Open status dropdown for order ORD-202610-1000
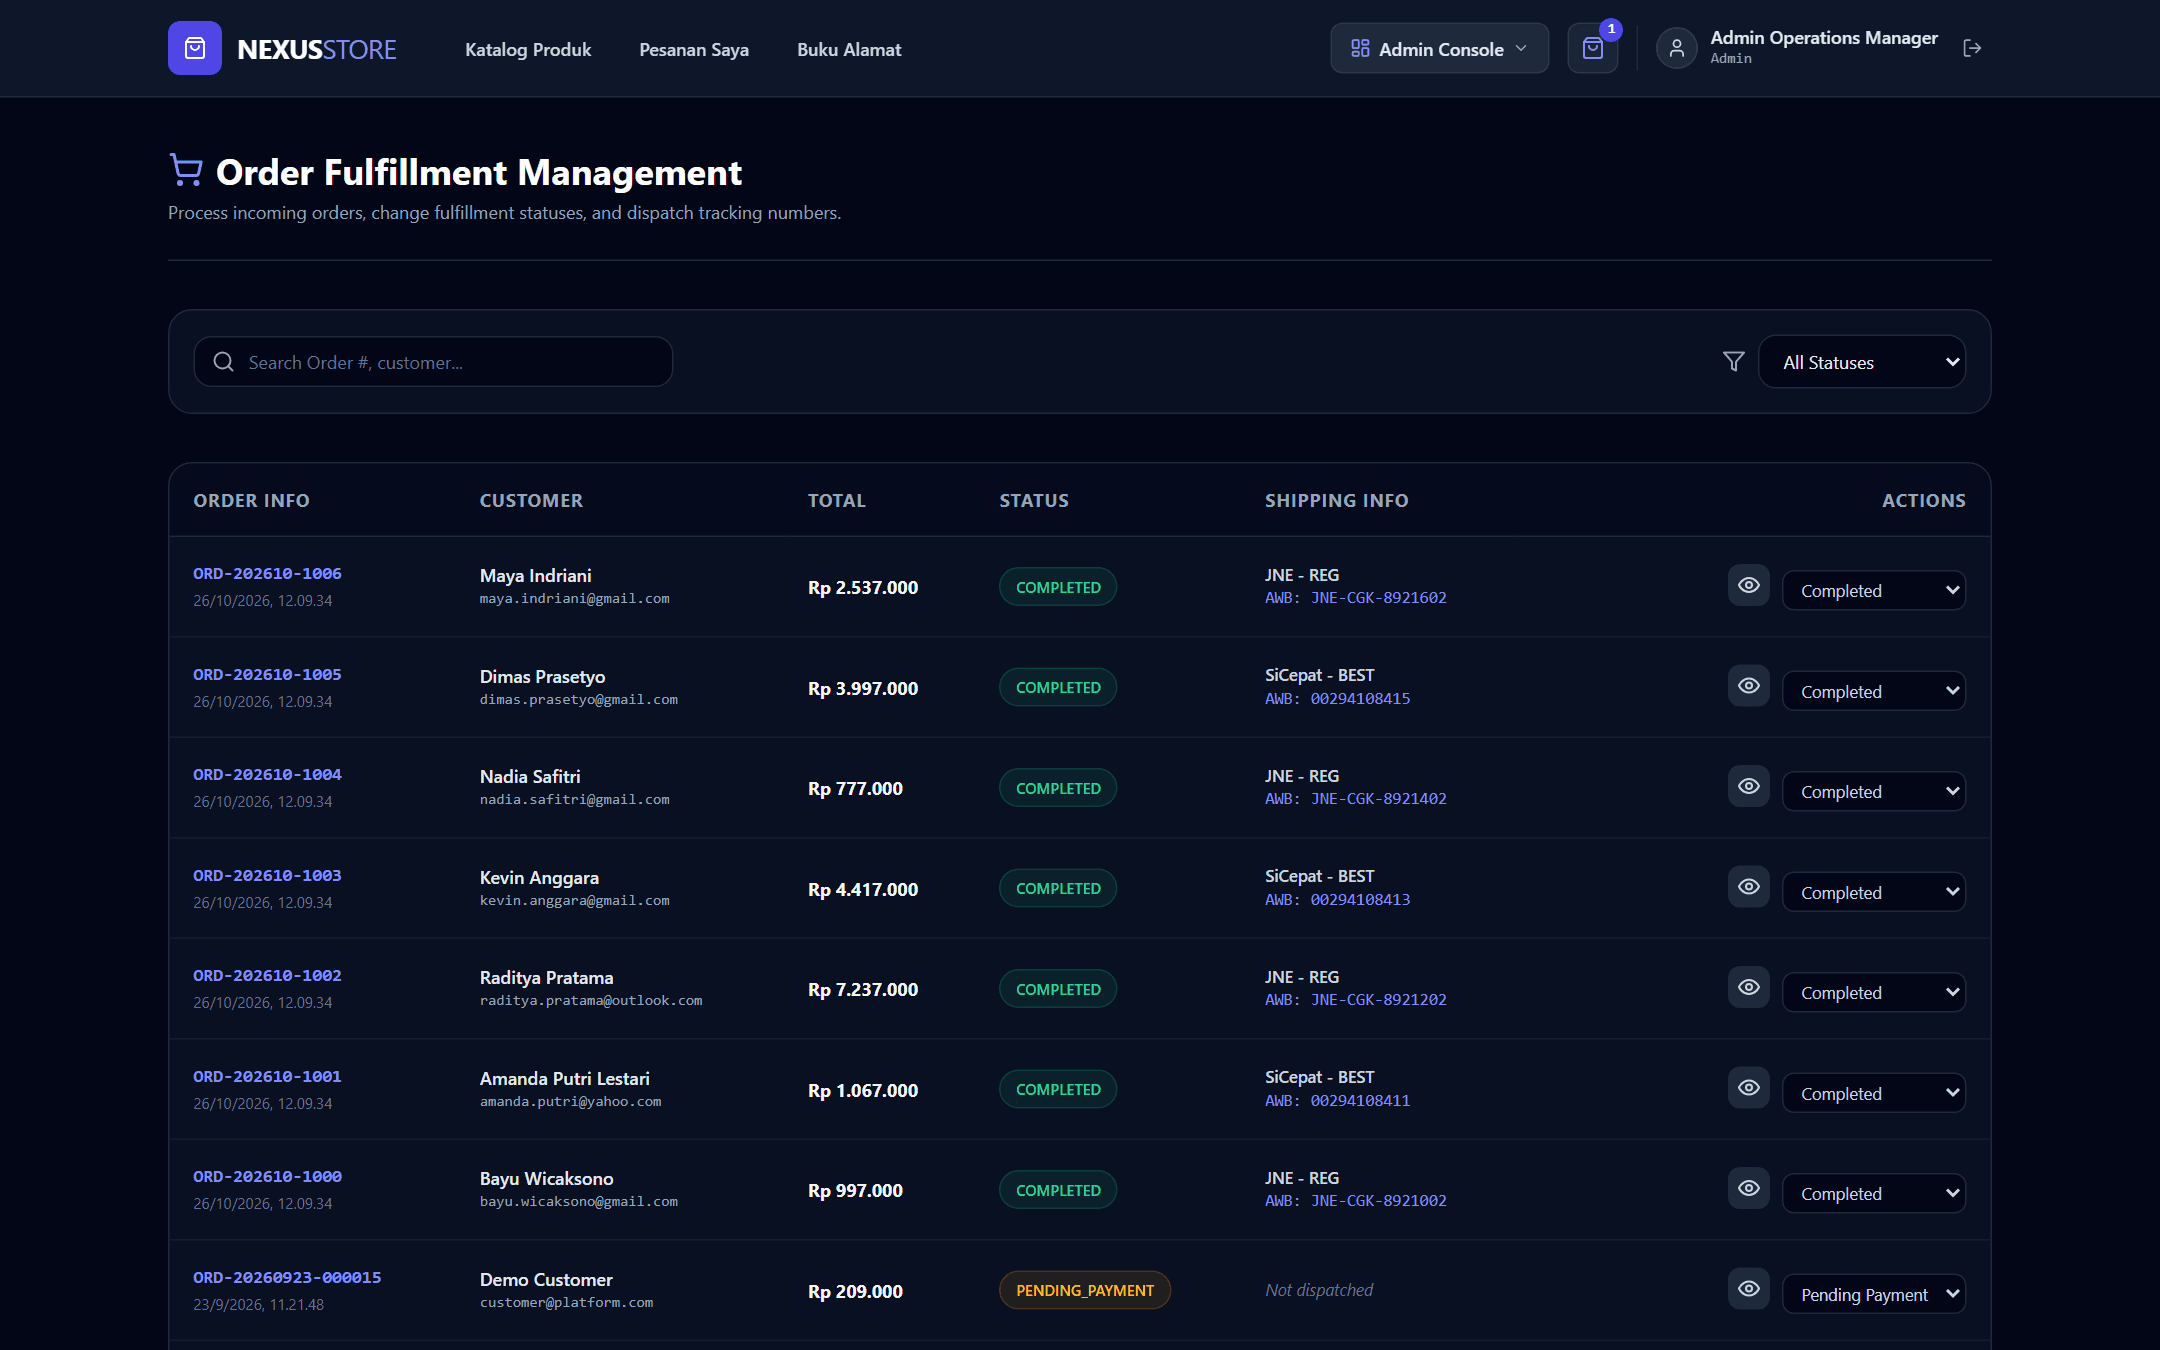 [1874, 1193]
